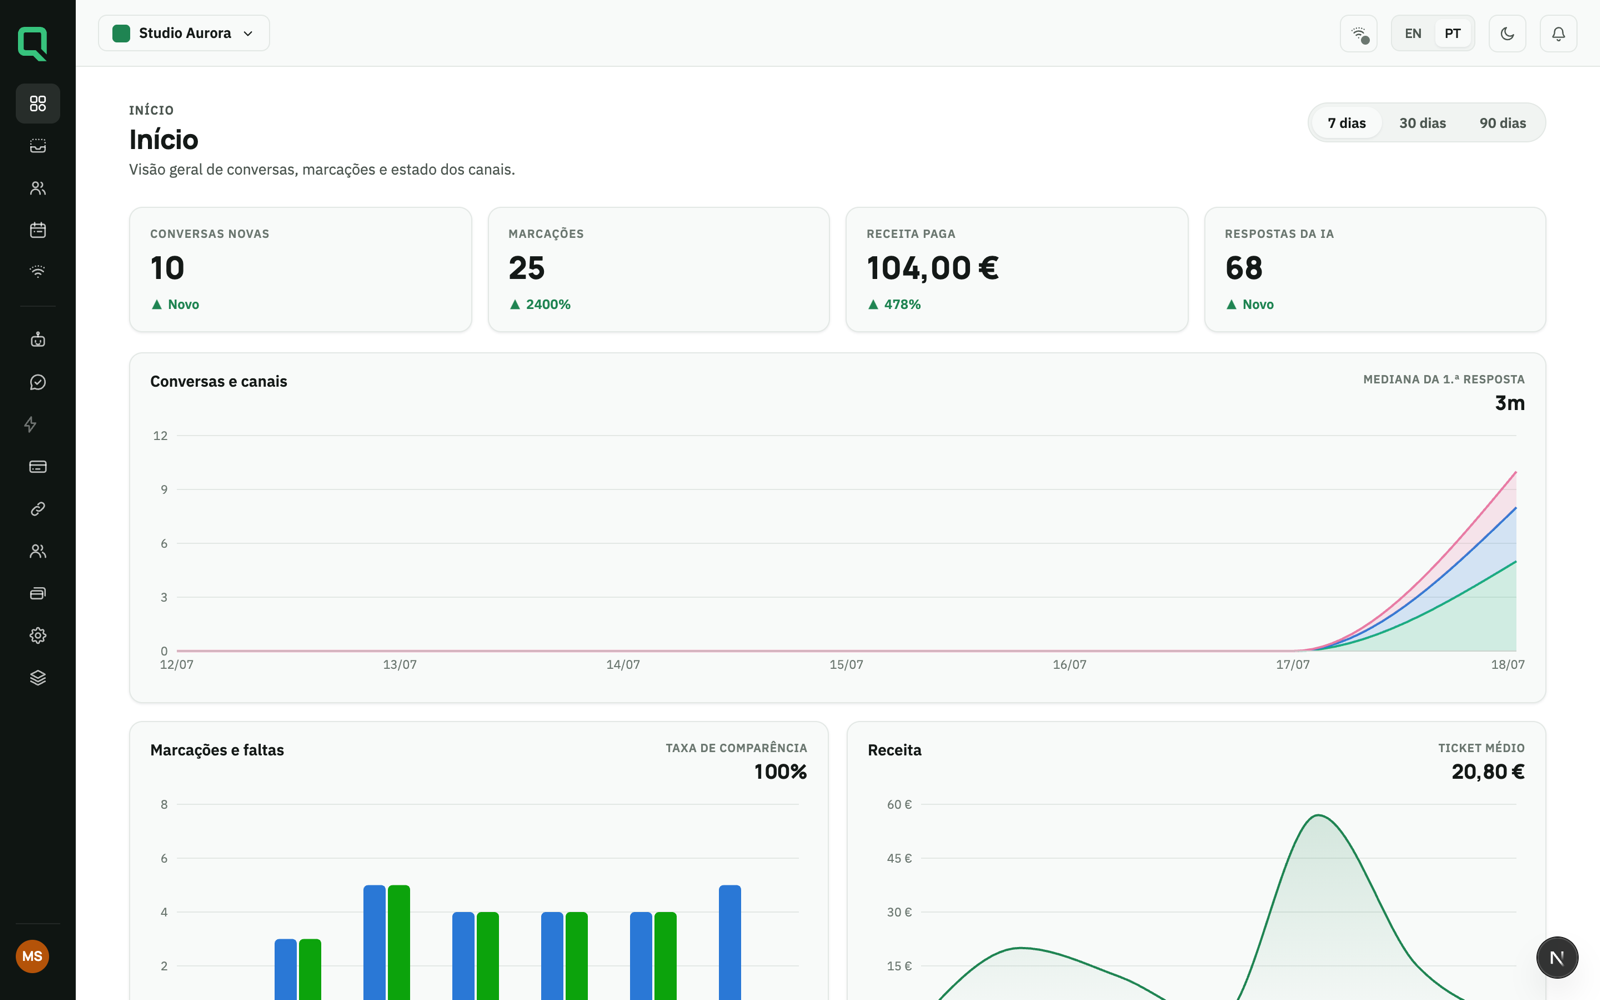This screenshot has width=1600, height=1000.
Task: Select the 30 dias range tab
Action: 1422,123
